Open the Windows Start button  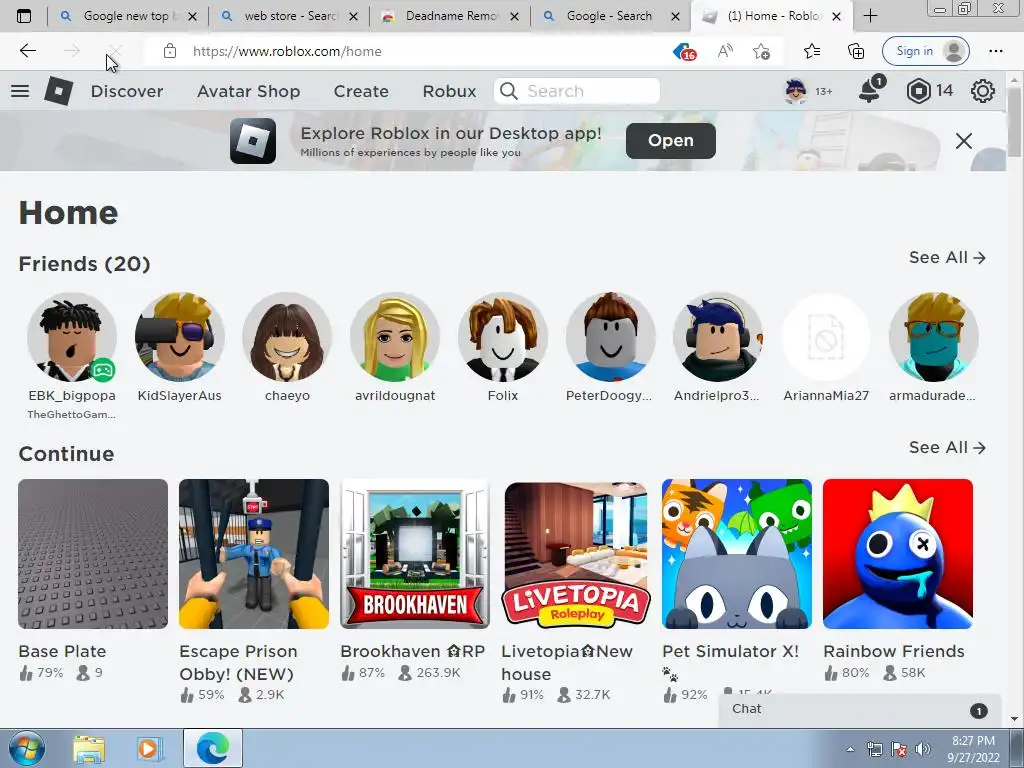27,748
